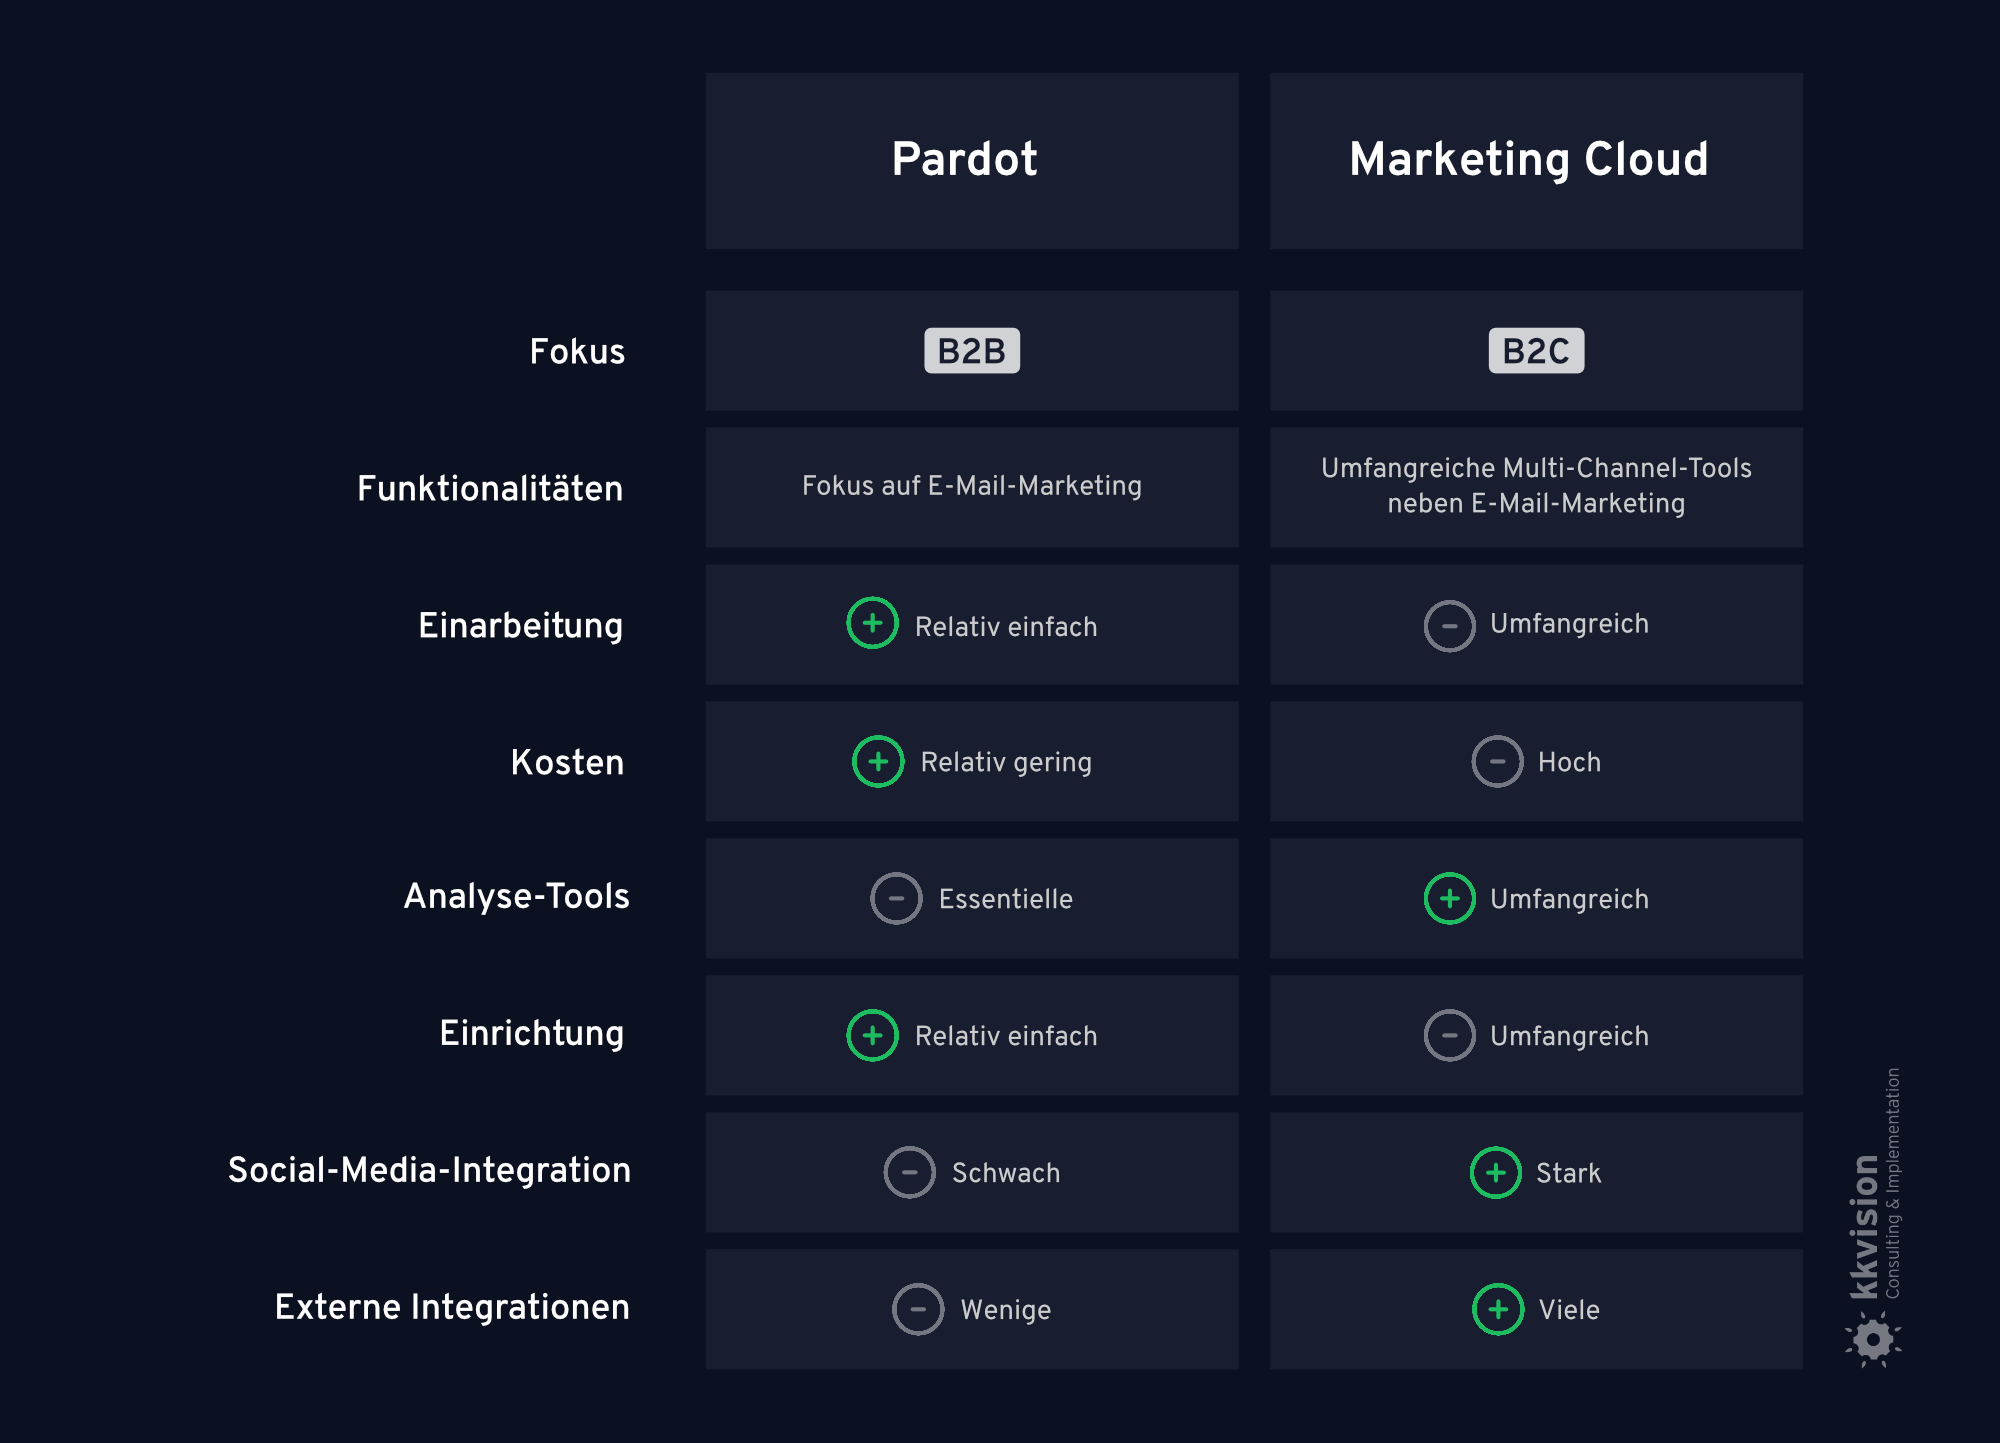
Task: Click the grey minus icon next to 'Hoch'
Action: 1497,762
